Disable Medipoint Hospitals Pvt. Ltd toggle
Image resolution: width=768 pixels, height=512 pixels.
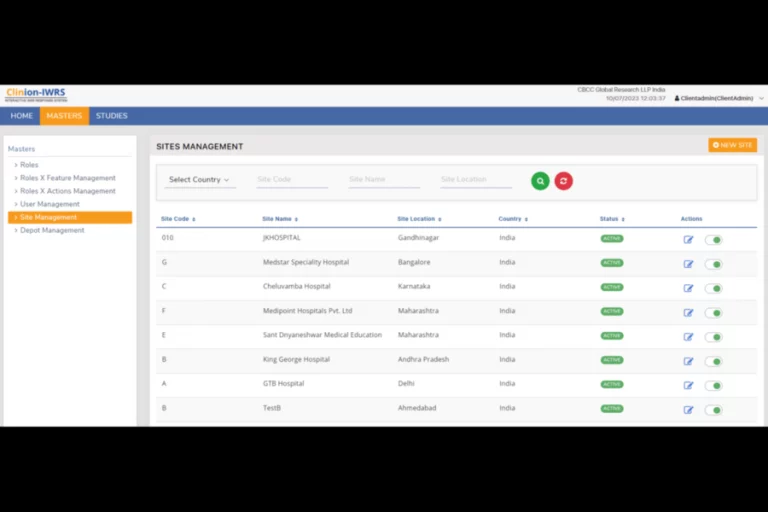(713, 313)
